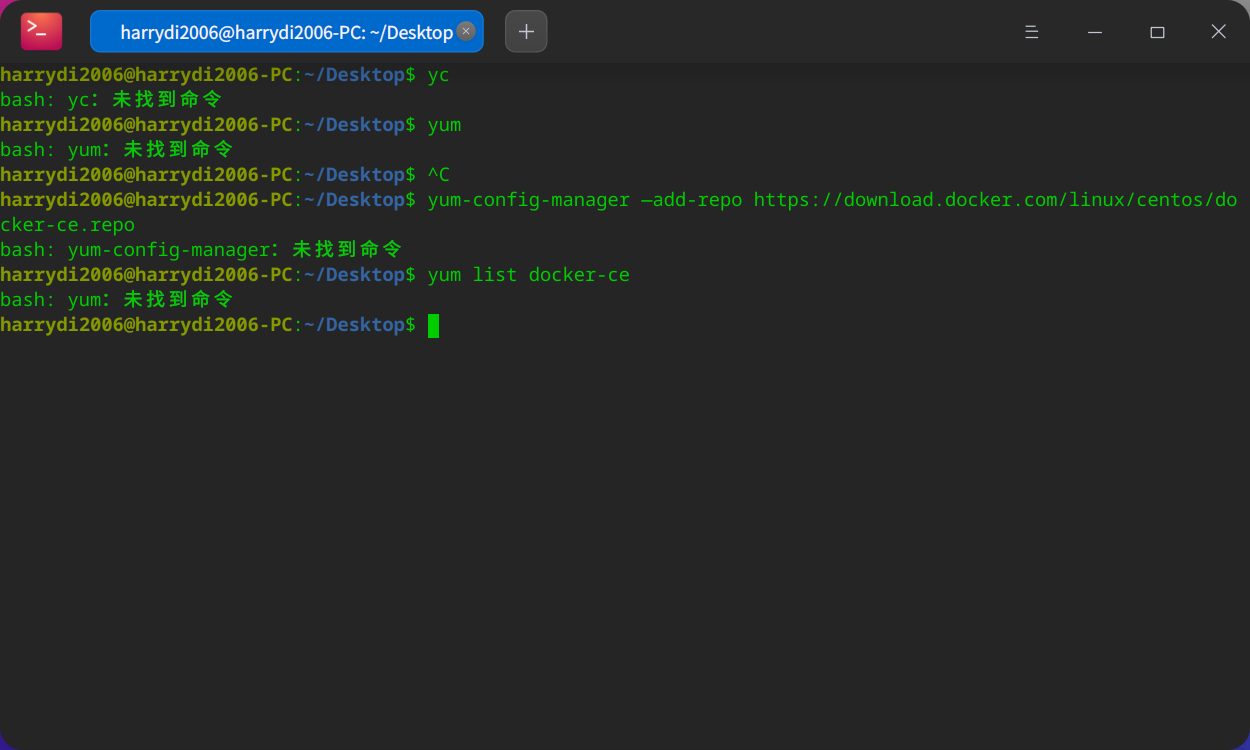
Task: Close the harrydi2006 ~/Desktop tab
Action: click(x=466, y=31)
